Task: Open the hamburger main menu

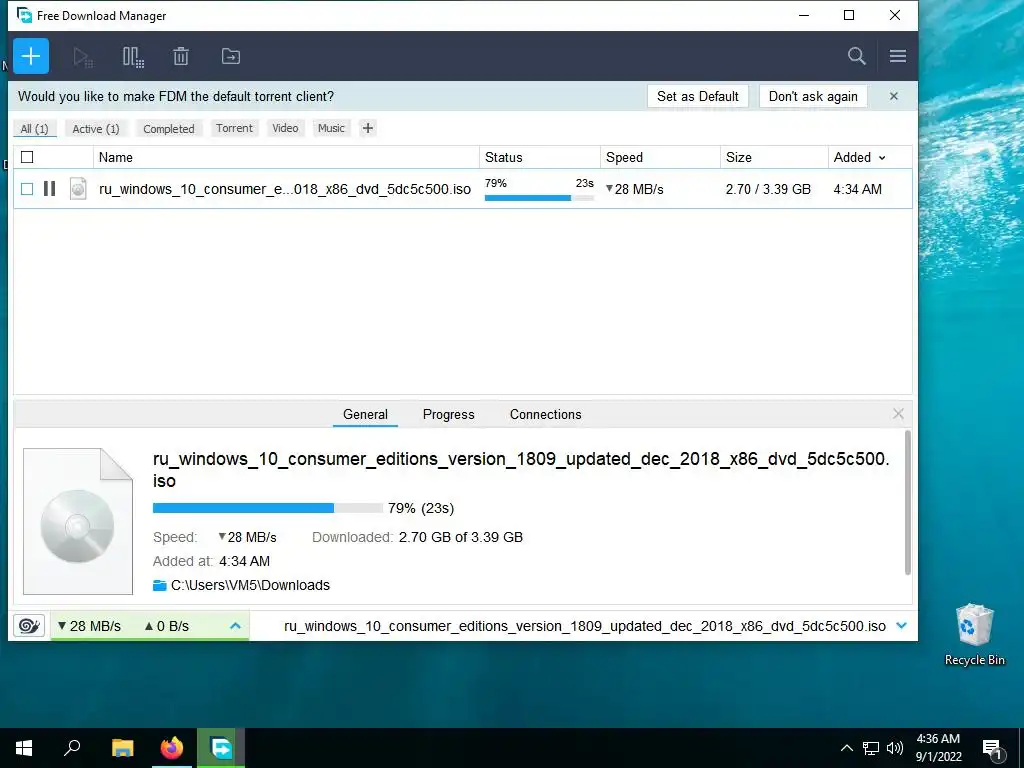Action: pyautogui.click(x=897, y=56)
